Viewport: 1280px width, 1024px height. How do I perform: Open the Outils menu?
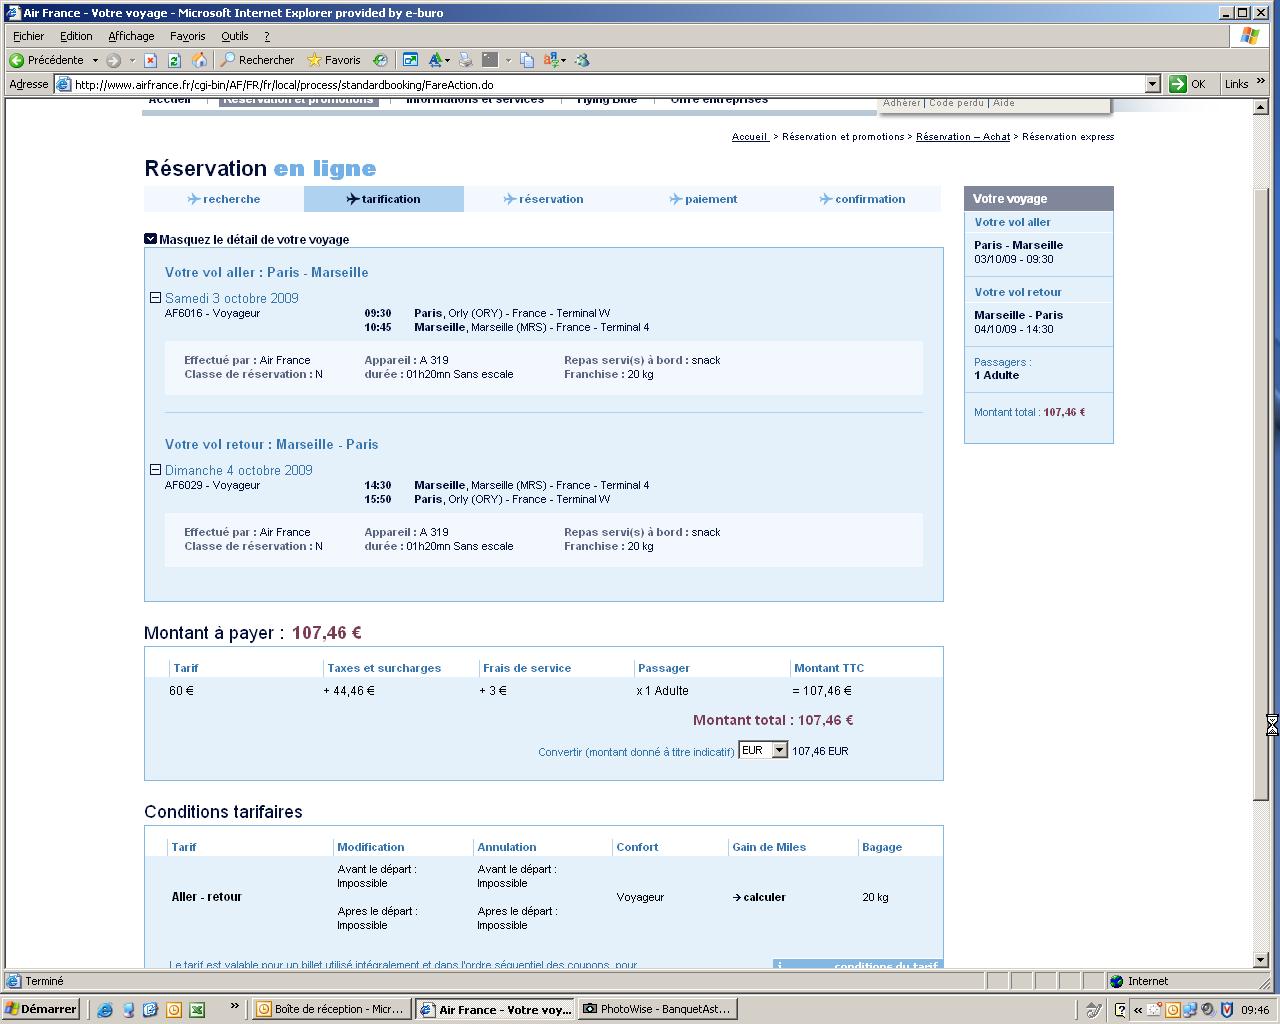pyautogui.click(x=234, y=36)
